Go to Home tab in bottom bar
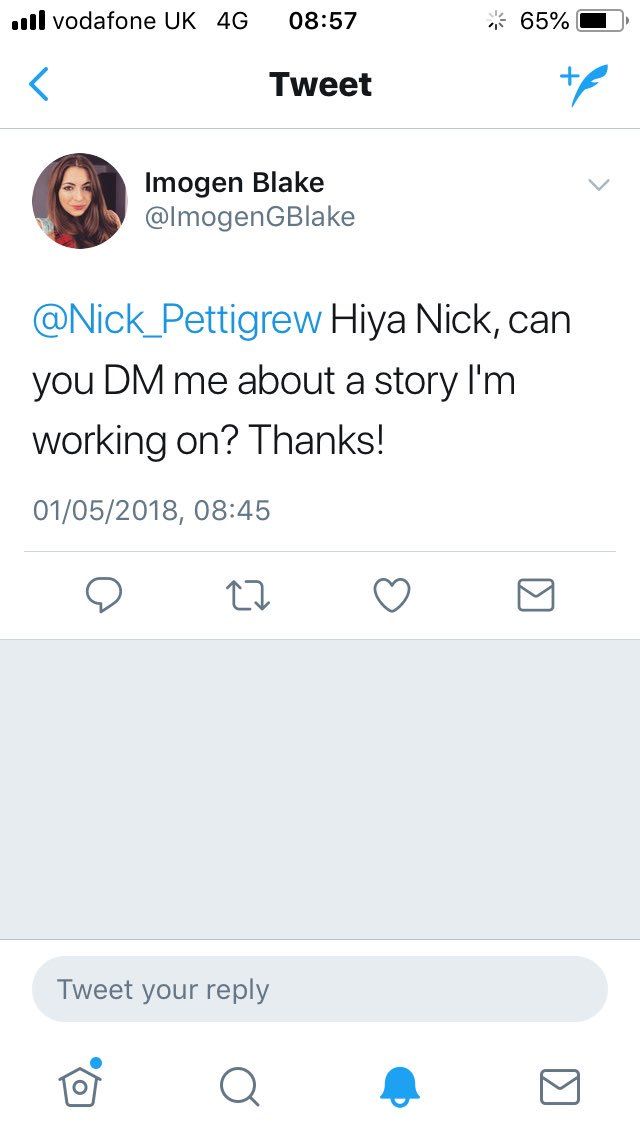This screenshot has width=640, height=1136. coord(81,1084)
